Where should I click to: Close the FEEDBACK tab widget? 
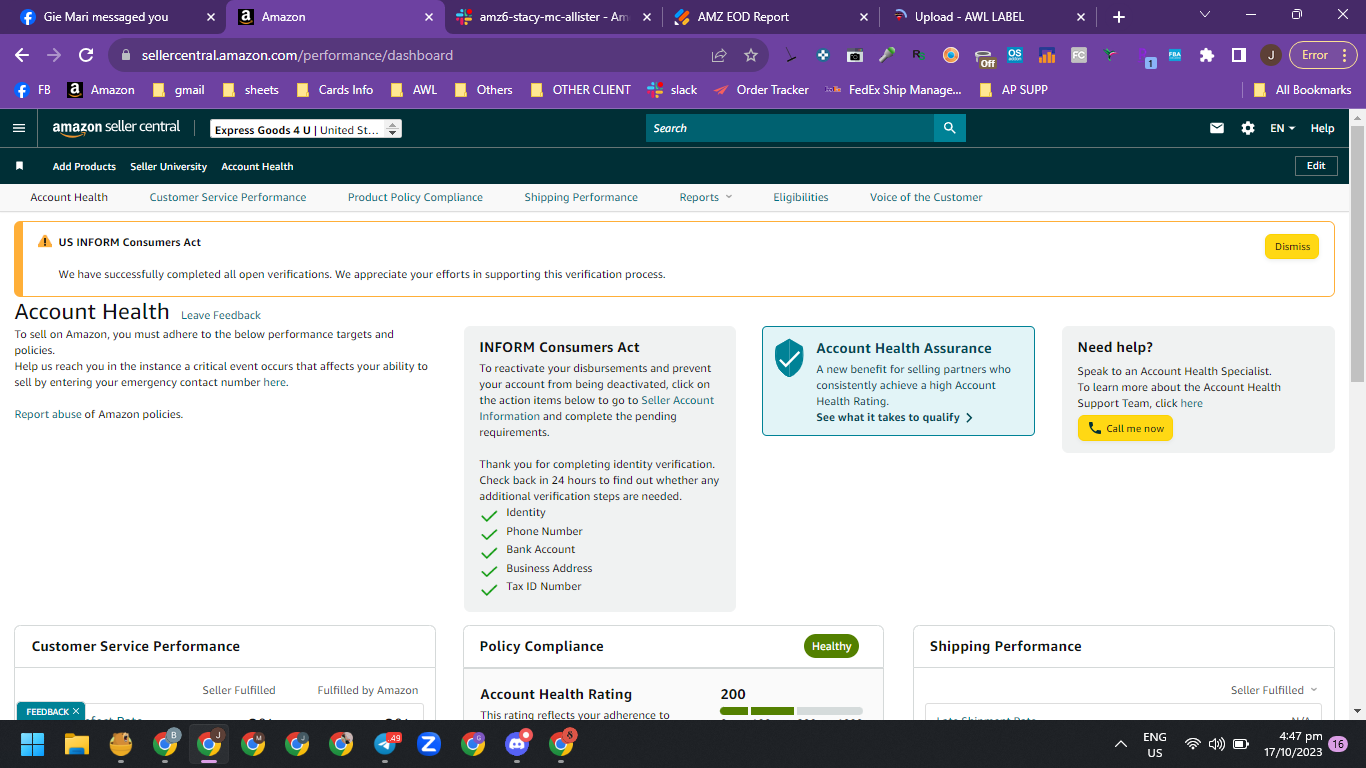tap(76, 711)
